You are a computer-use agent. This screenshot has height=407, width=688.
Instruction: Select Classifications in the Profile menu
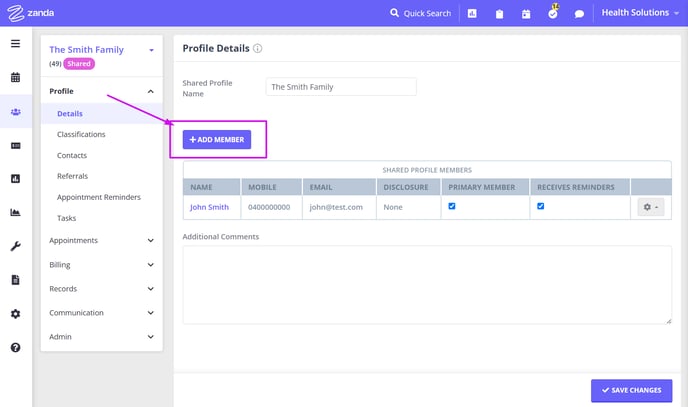[81, 134]
